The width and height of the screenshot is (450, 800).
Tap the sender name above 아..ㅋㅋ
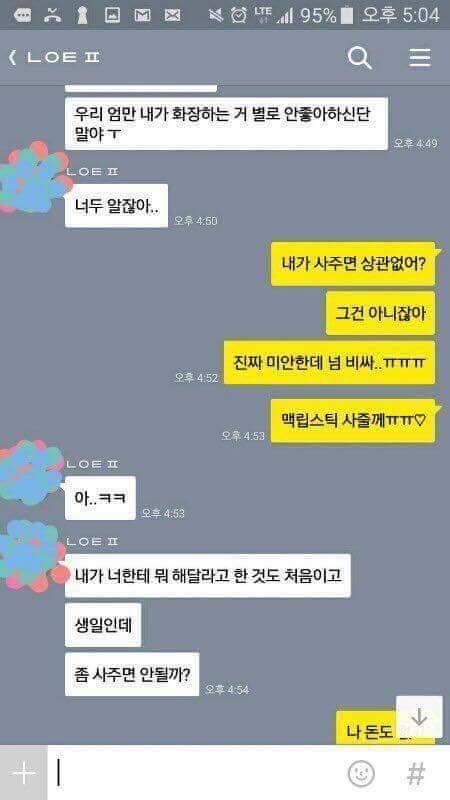[x=92, y=464]
